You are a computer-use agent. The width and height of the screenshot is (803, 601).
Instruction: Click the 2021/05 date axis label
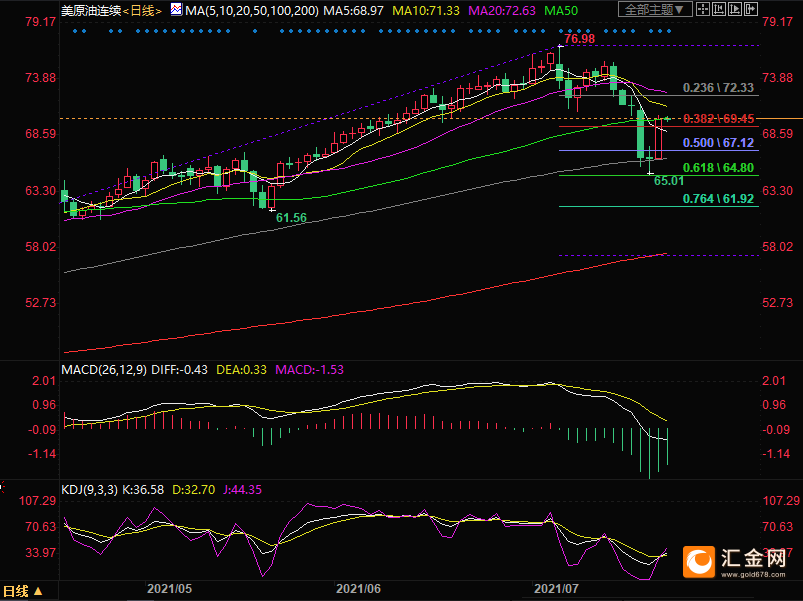pos(169,589)
